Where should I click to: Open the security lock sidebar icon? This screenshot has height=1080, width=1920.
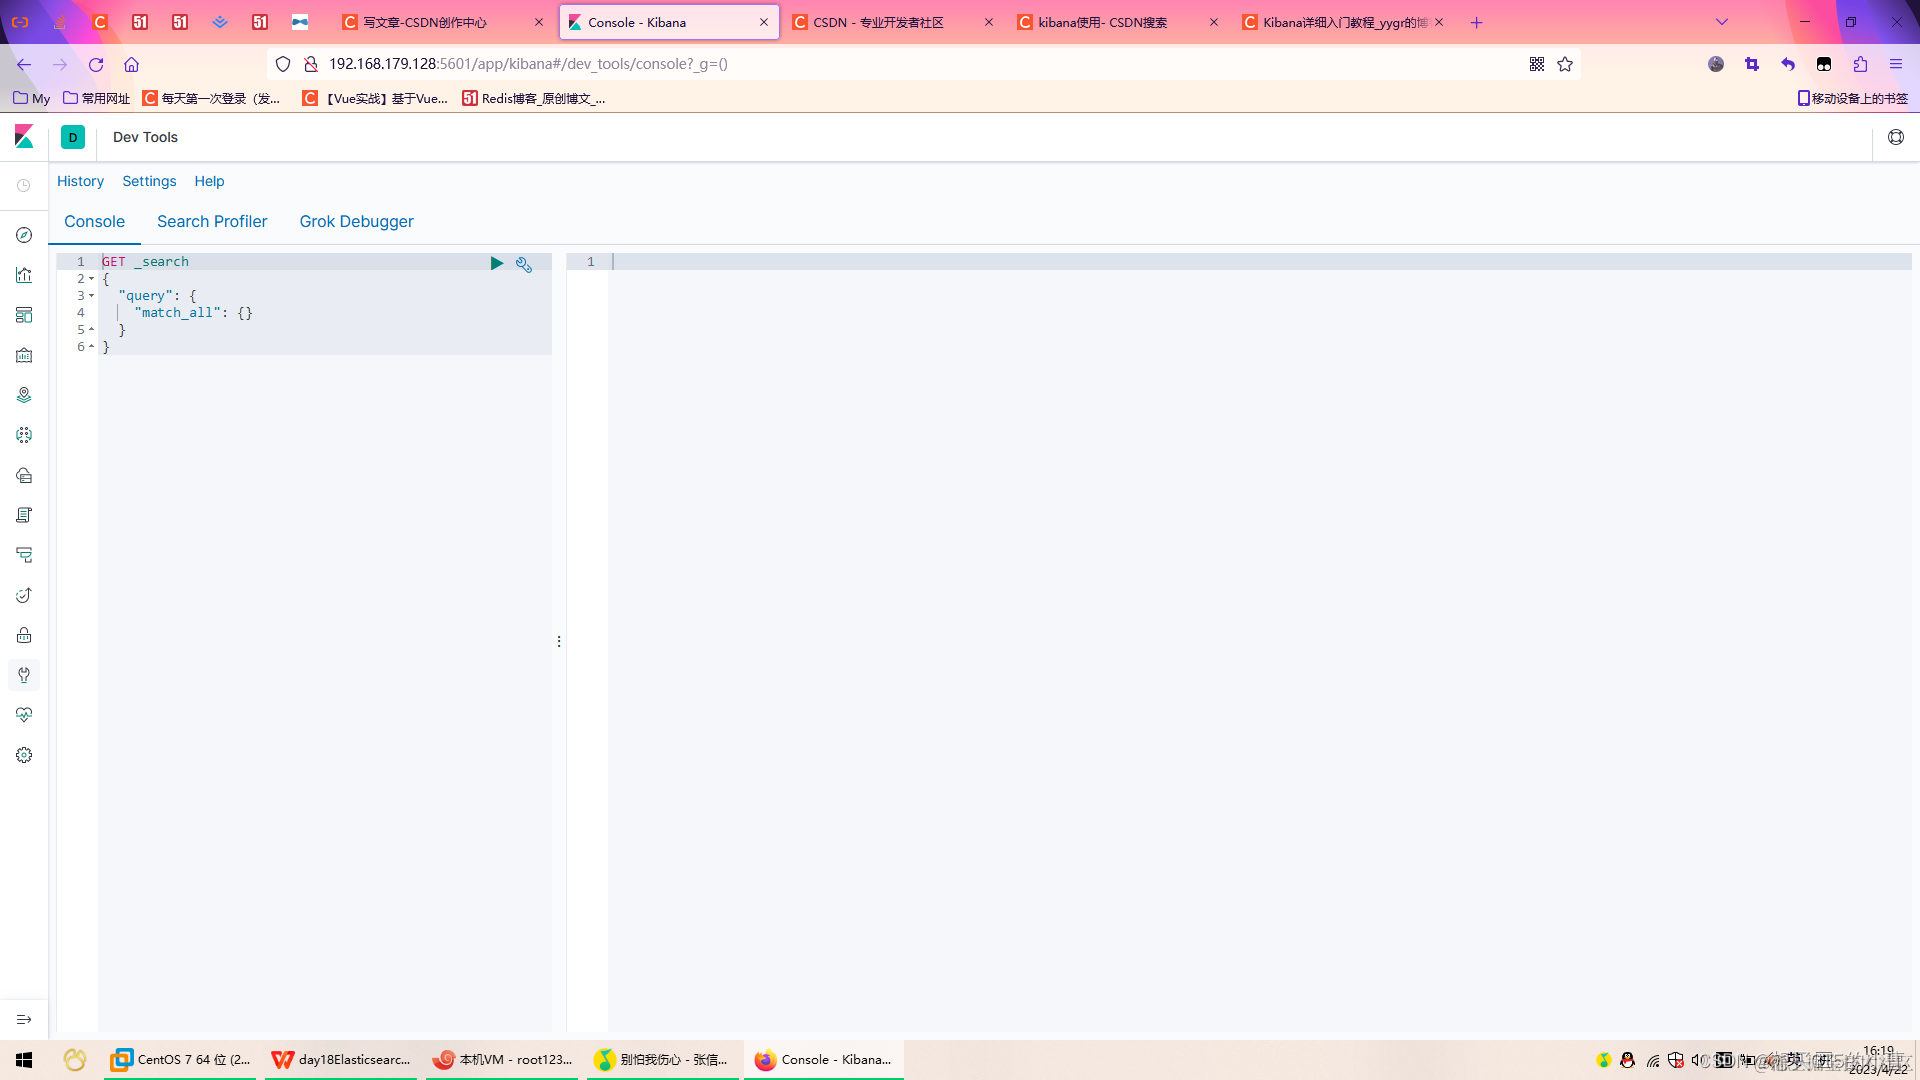pyautogui.click(x=24, y=635)
